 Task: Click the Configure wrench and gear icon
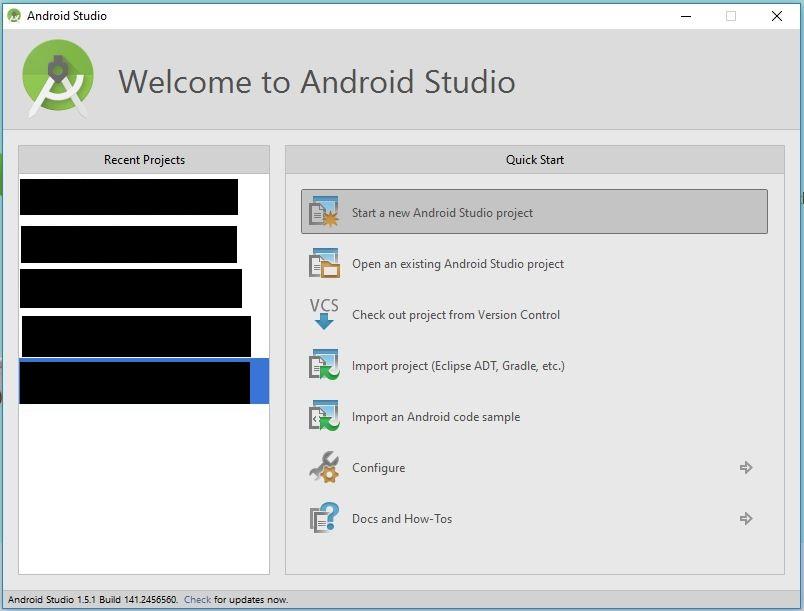point(324,468)
